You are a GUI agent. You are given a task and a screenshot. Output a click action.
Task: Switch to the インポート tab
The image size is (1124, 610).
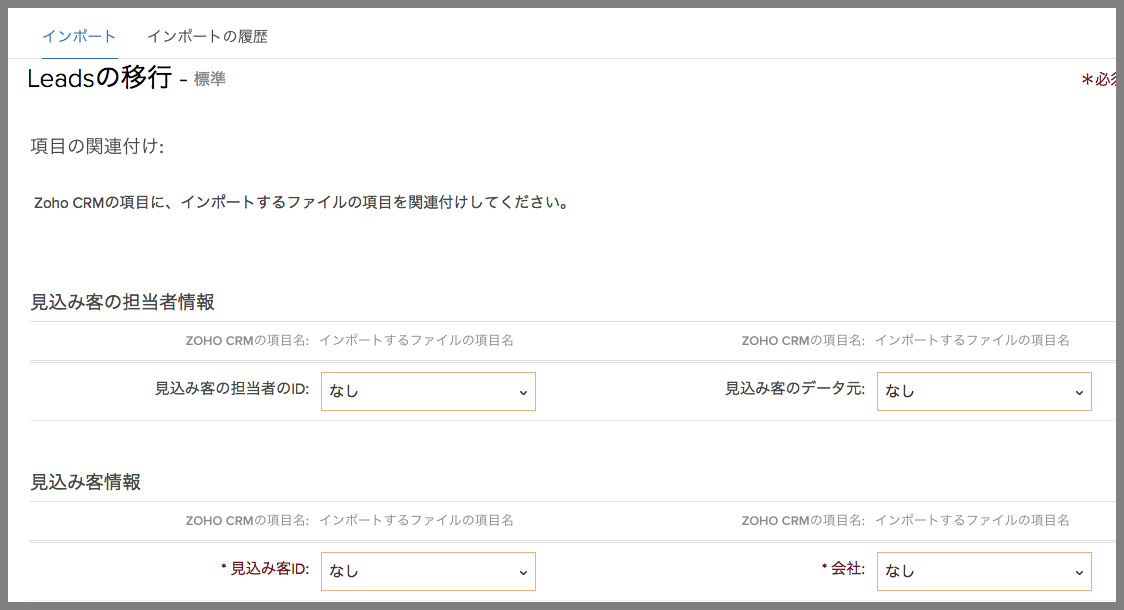point(79,37)
